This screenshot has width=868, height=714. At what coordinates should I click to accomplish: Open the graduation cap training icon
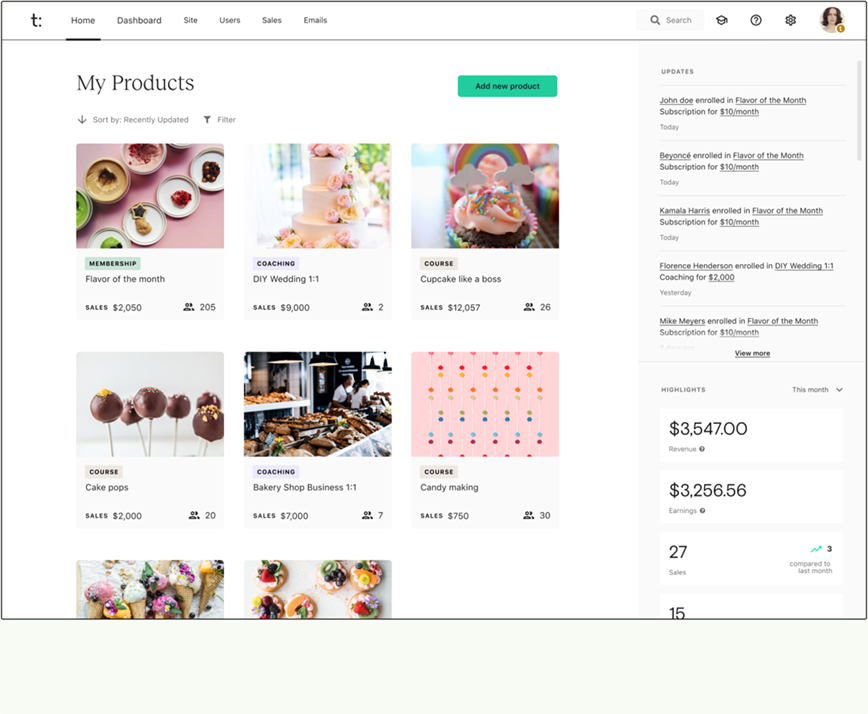coord(721,20)
